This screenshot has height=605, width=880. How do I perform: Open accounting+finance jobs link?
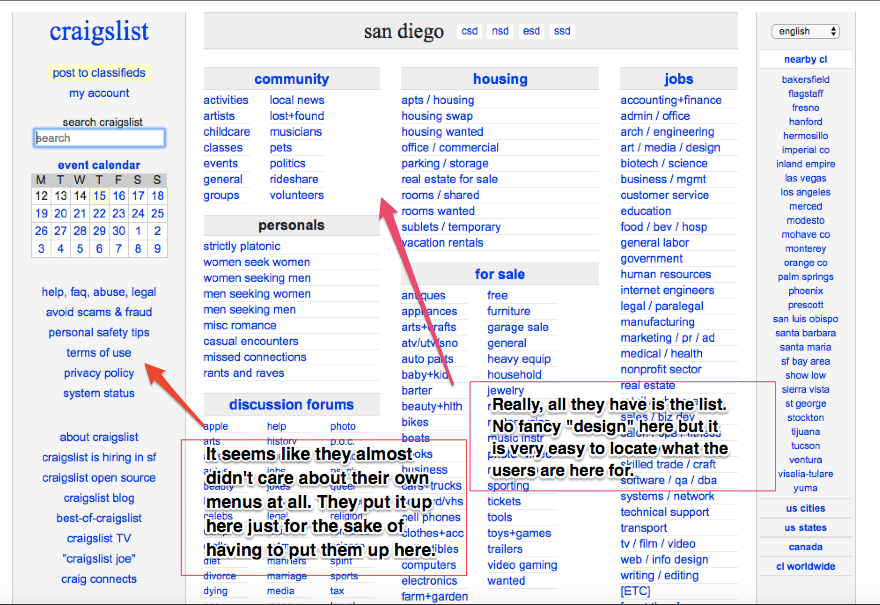[671, 100]
